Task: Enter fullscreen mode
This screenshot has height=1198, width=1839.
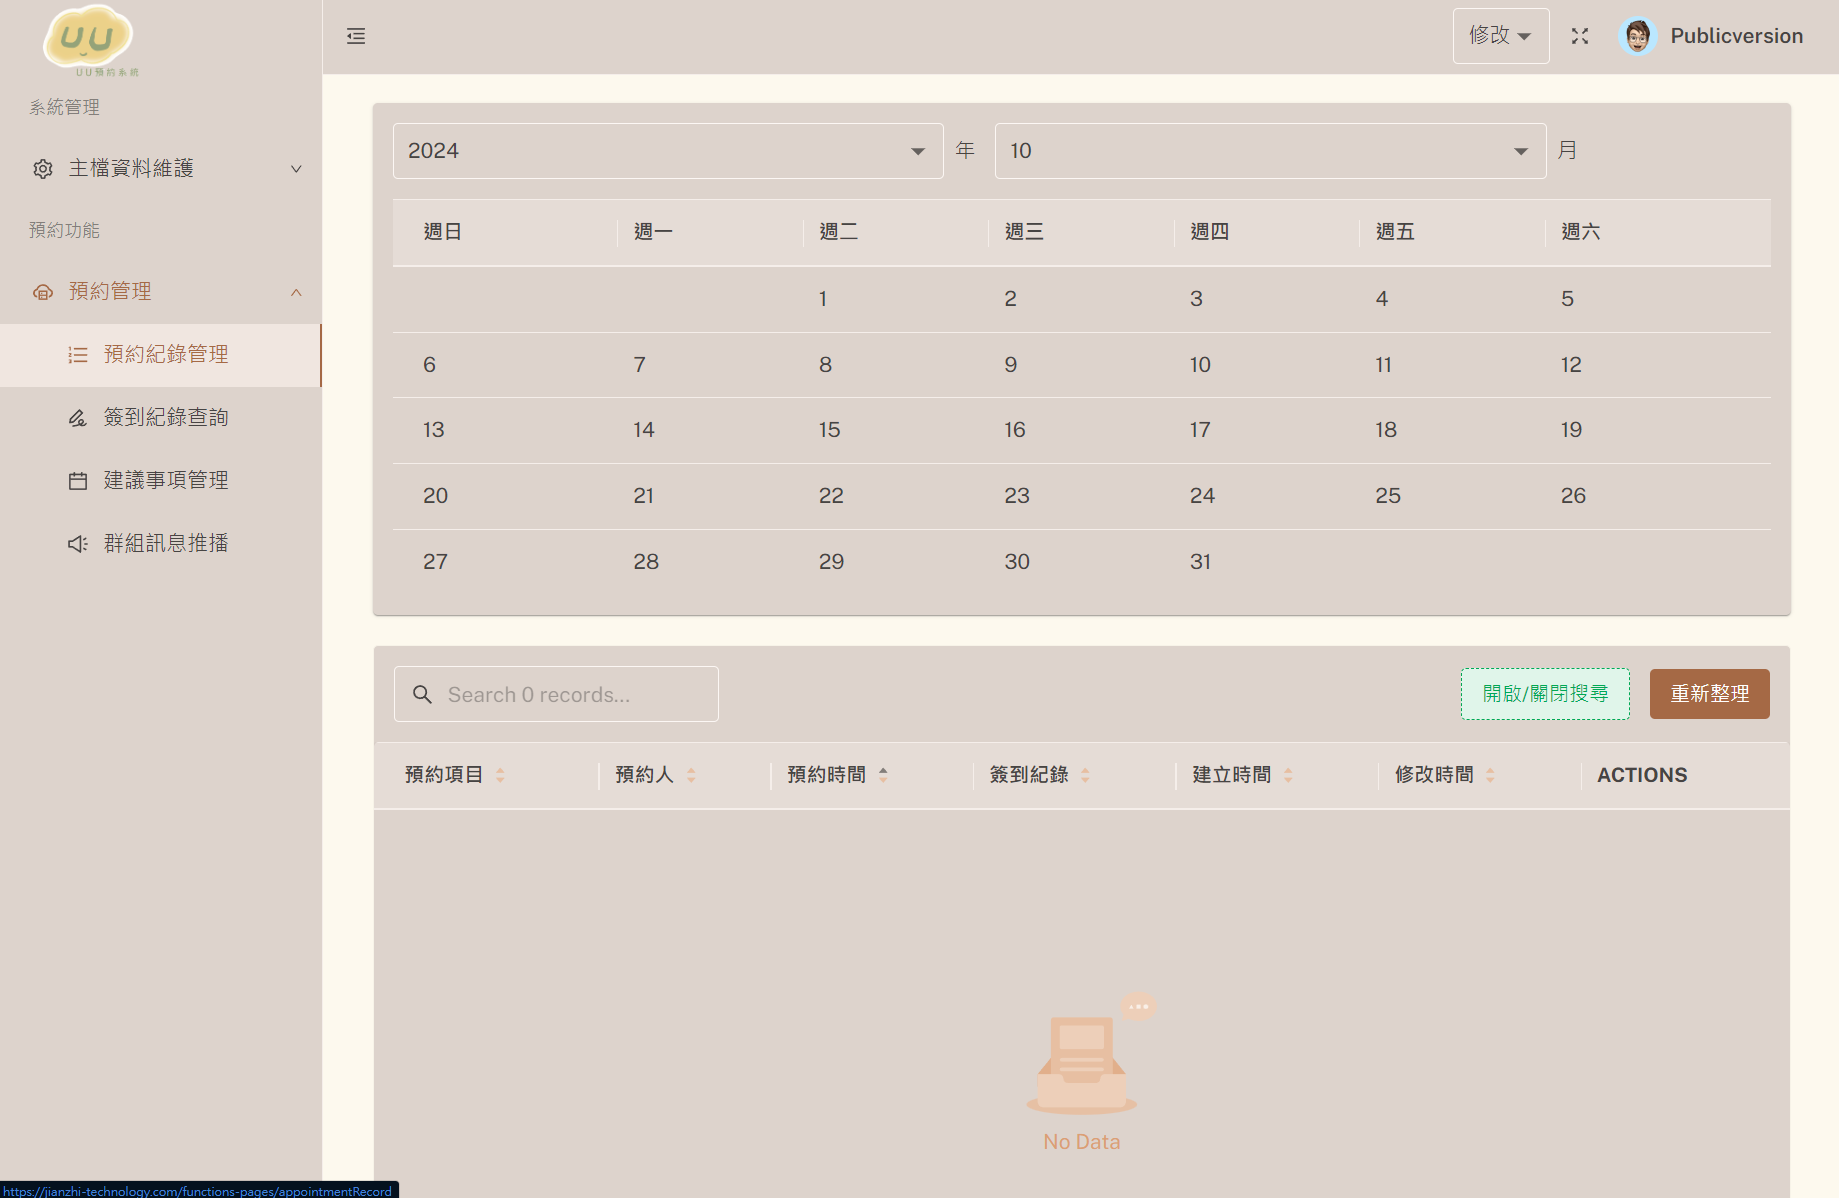Action: tap(1580, 36)
